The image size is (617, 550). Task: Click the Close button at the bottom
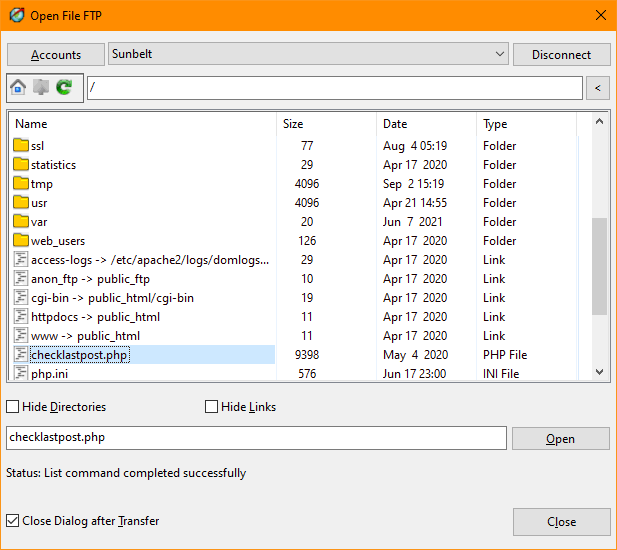click(x=562, y=522)
